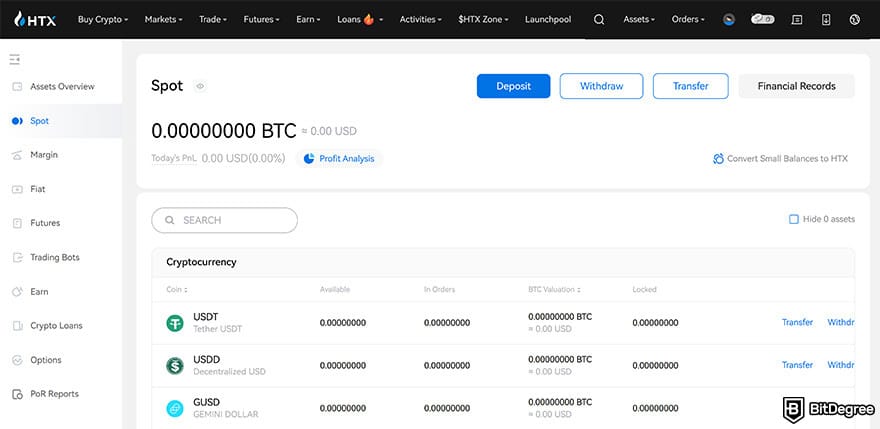
Task: Go to Launchpool in top navigation
Action: coord(548,20)
